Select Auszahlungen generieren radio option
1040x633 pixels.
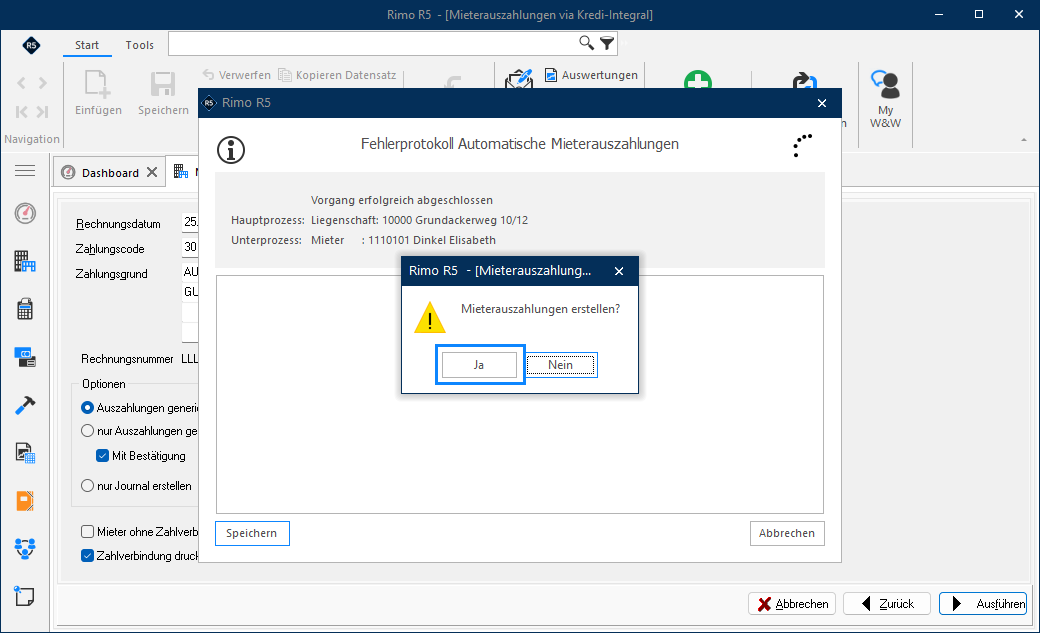click(87, 408)
